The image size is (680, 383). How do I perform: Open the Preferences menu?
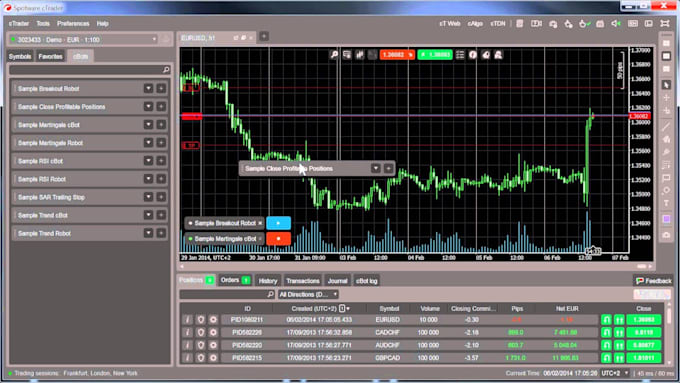point(73,24)
